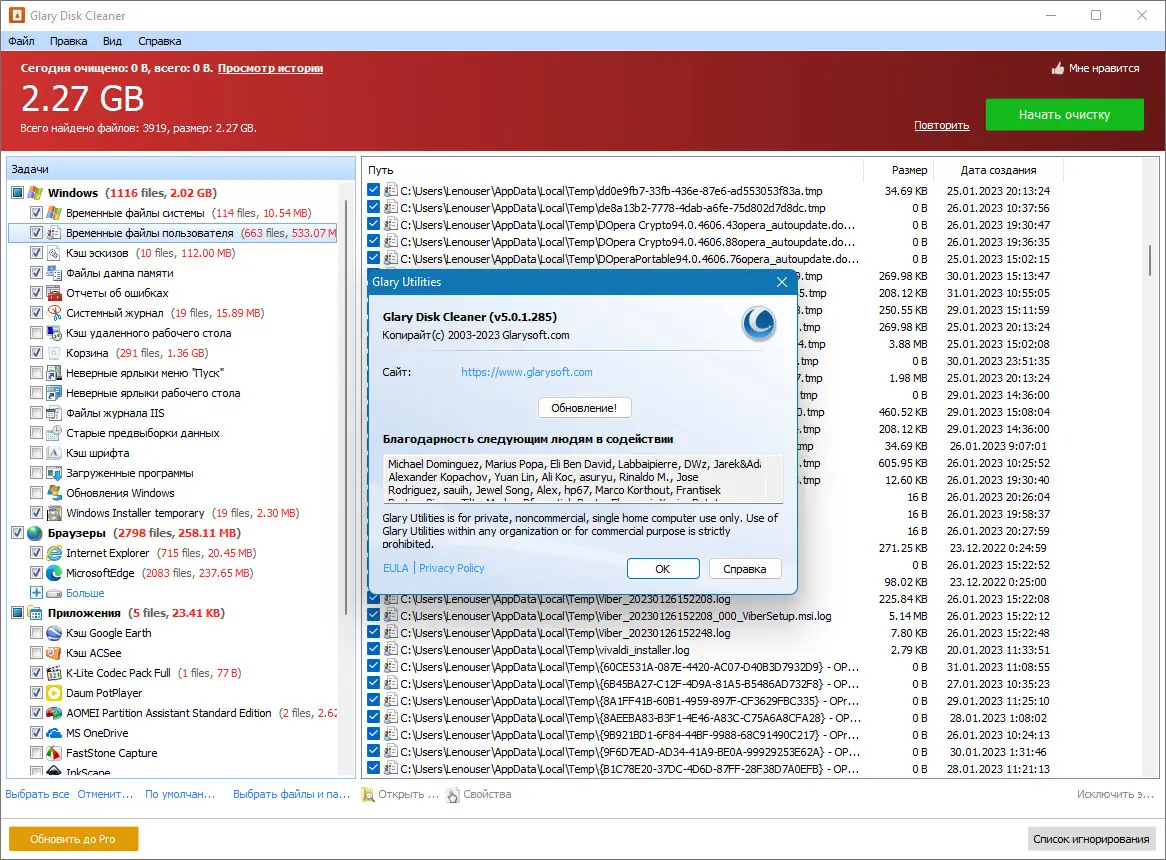Viewport: 1166px width, 860px height.
Task: Open the Правка menu
Action: pos(68,42)
